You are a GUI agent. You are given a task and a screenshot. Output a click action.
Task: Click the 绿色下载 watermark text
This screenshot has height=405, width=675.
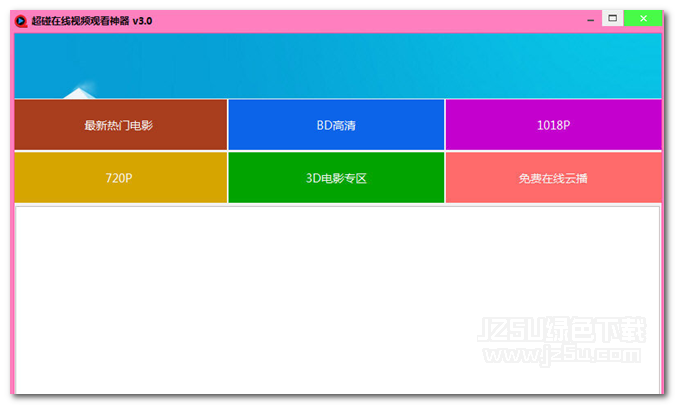(599, 331)
